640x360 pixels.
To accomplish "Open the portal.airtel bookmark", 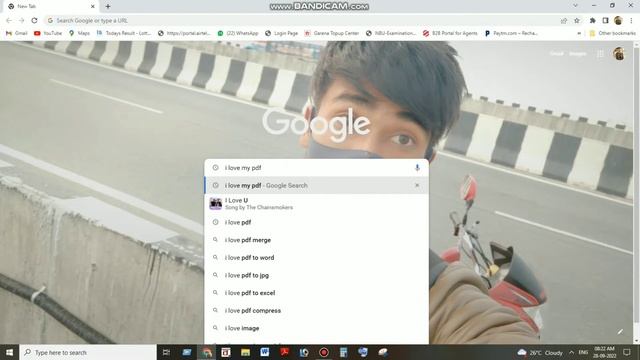I will tap(184, 33).
